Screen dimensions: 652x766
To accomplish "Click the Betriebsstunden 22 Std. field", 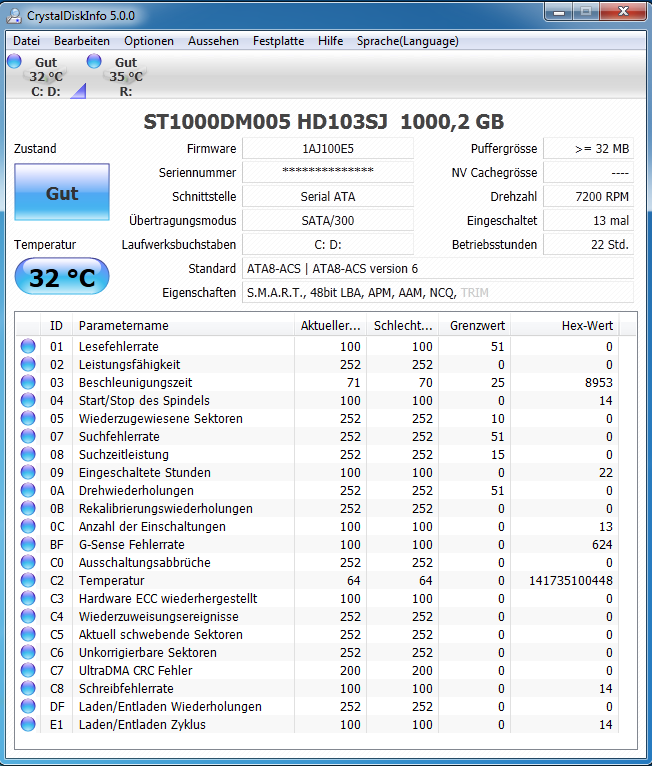I will coord(589,244).
